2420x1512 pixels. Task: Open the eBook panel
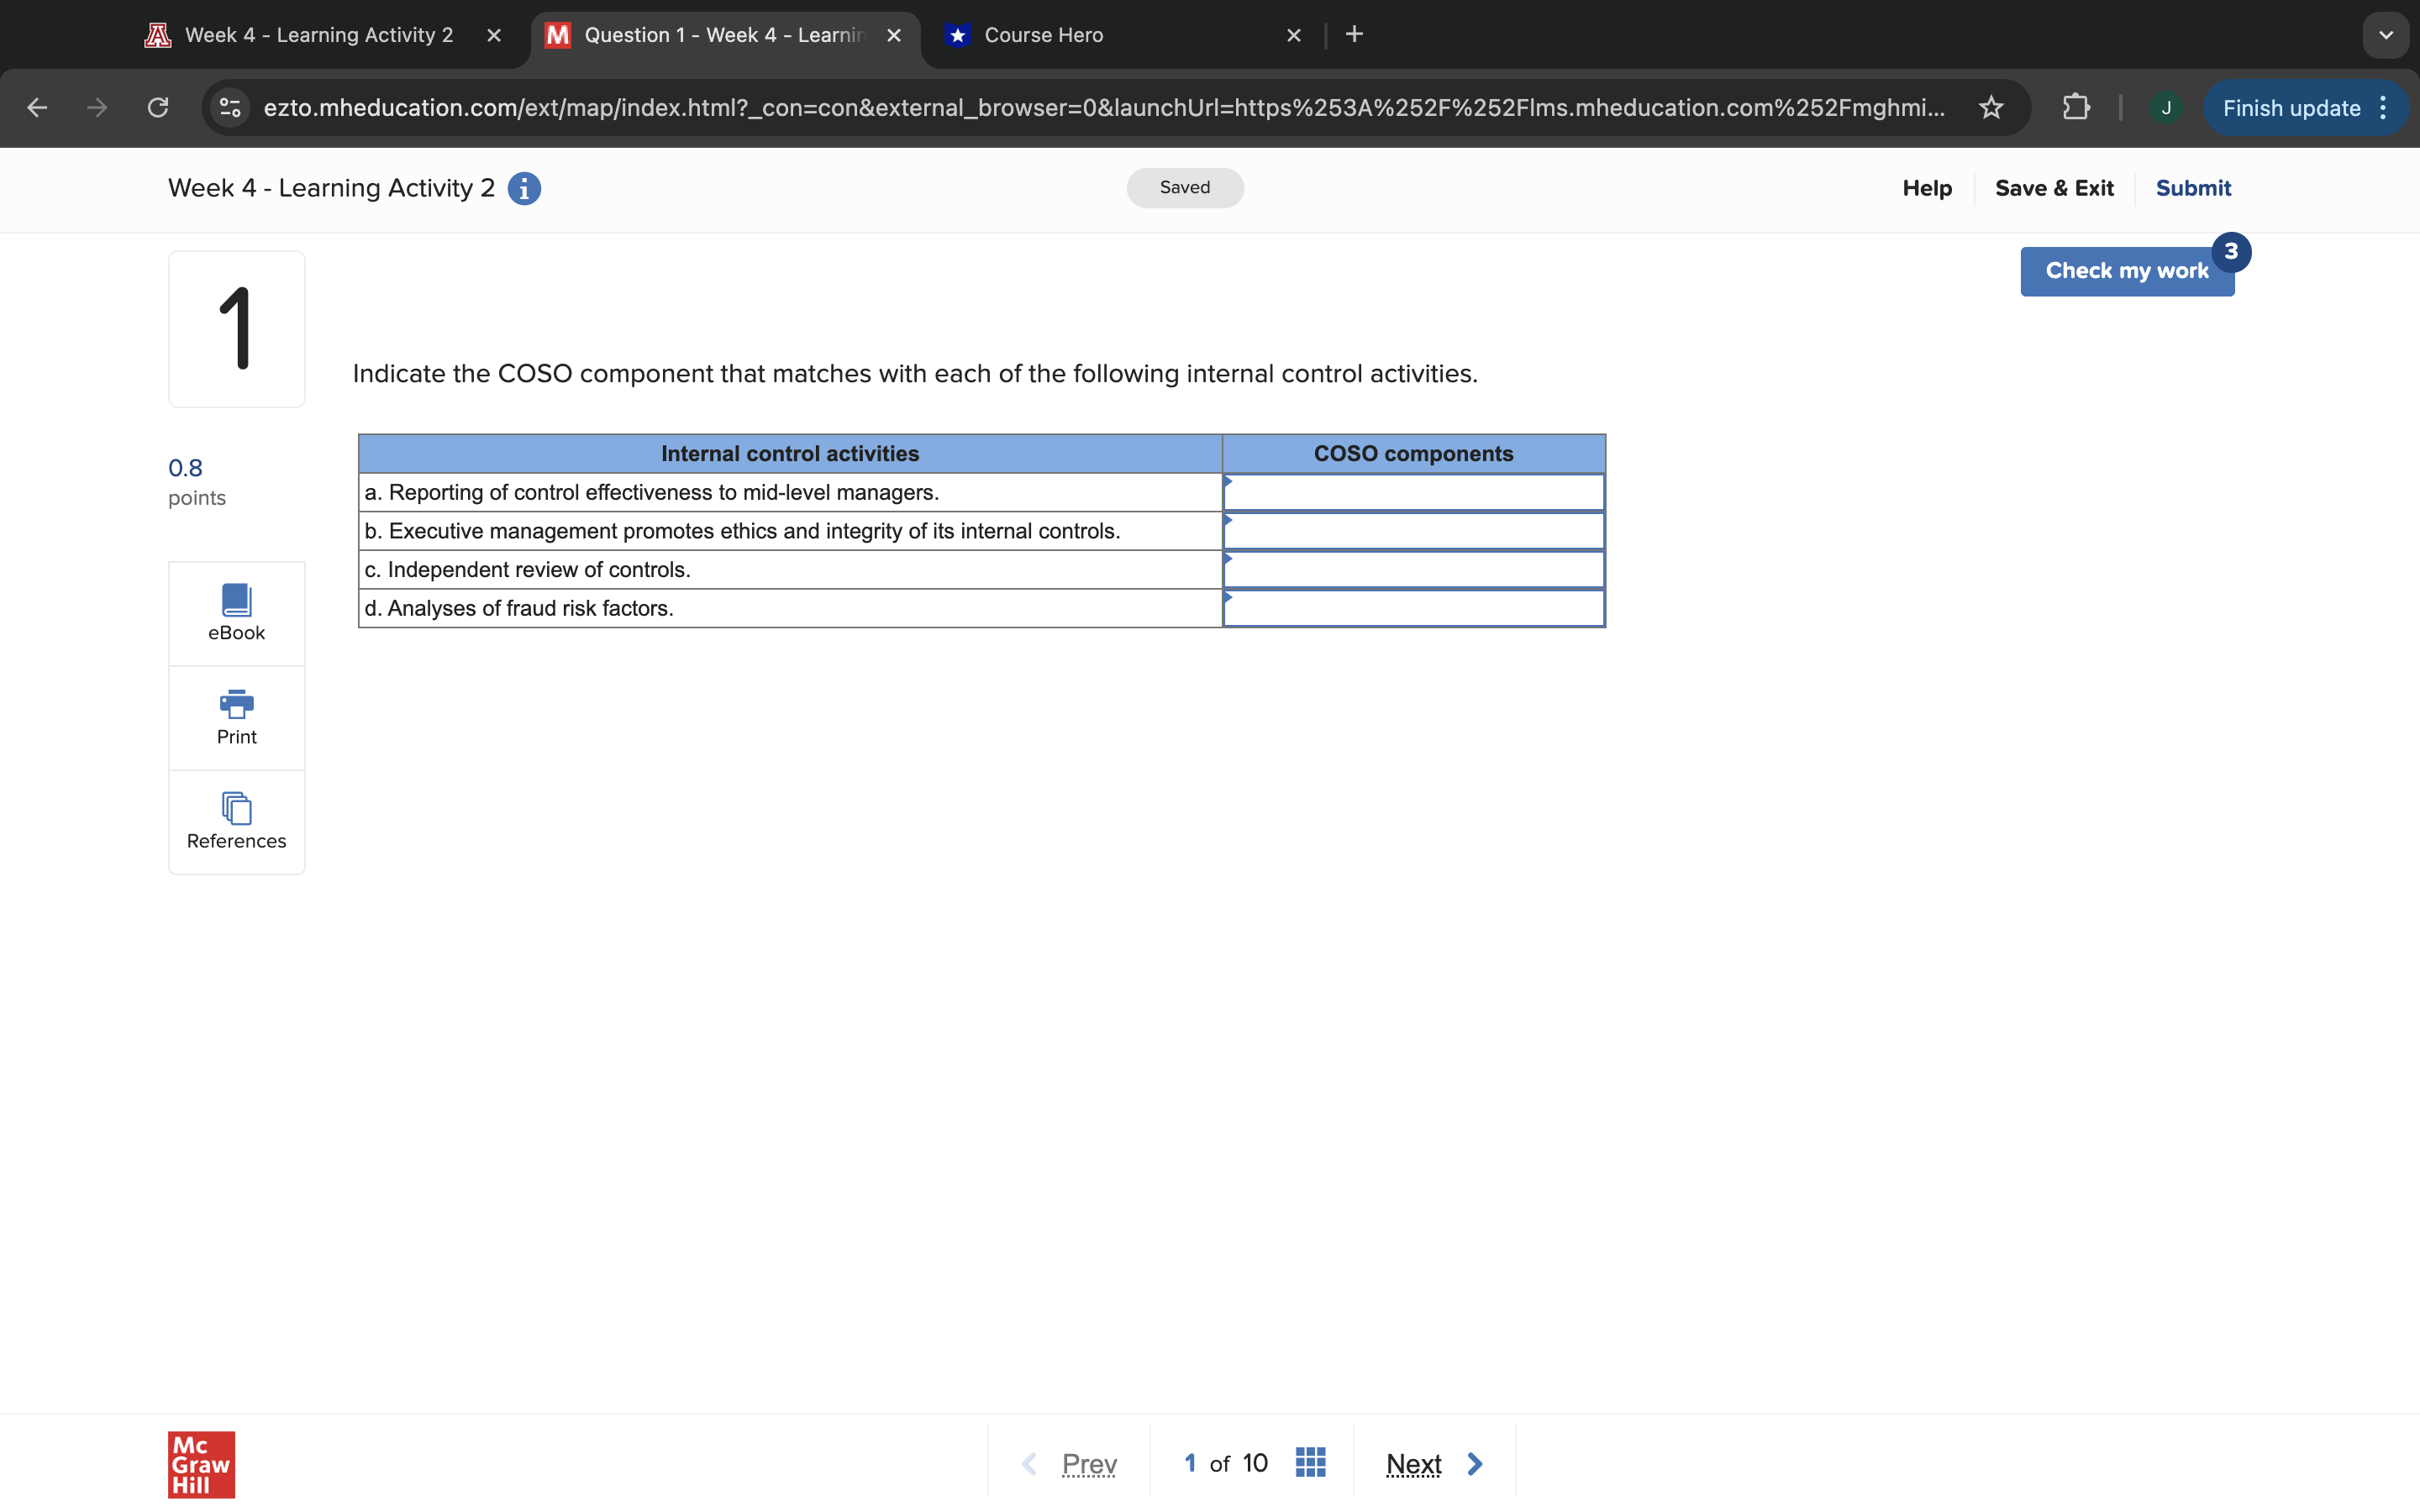236,611
